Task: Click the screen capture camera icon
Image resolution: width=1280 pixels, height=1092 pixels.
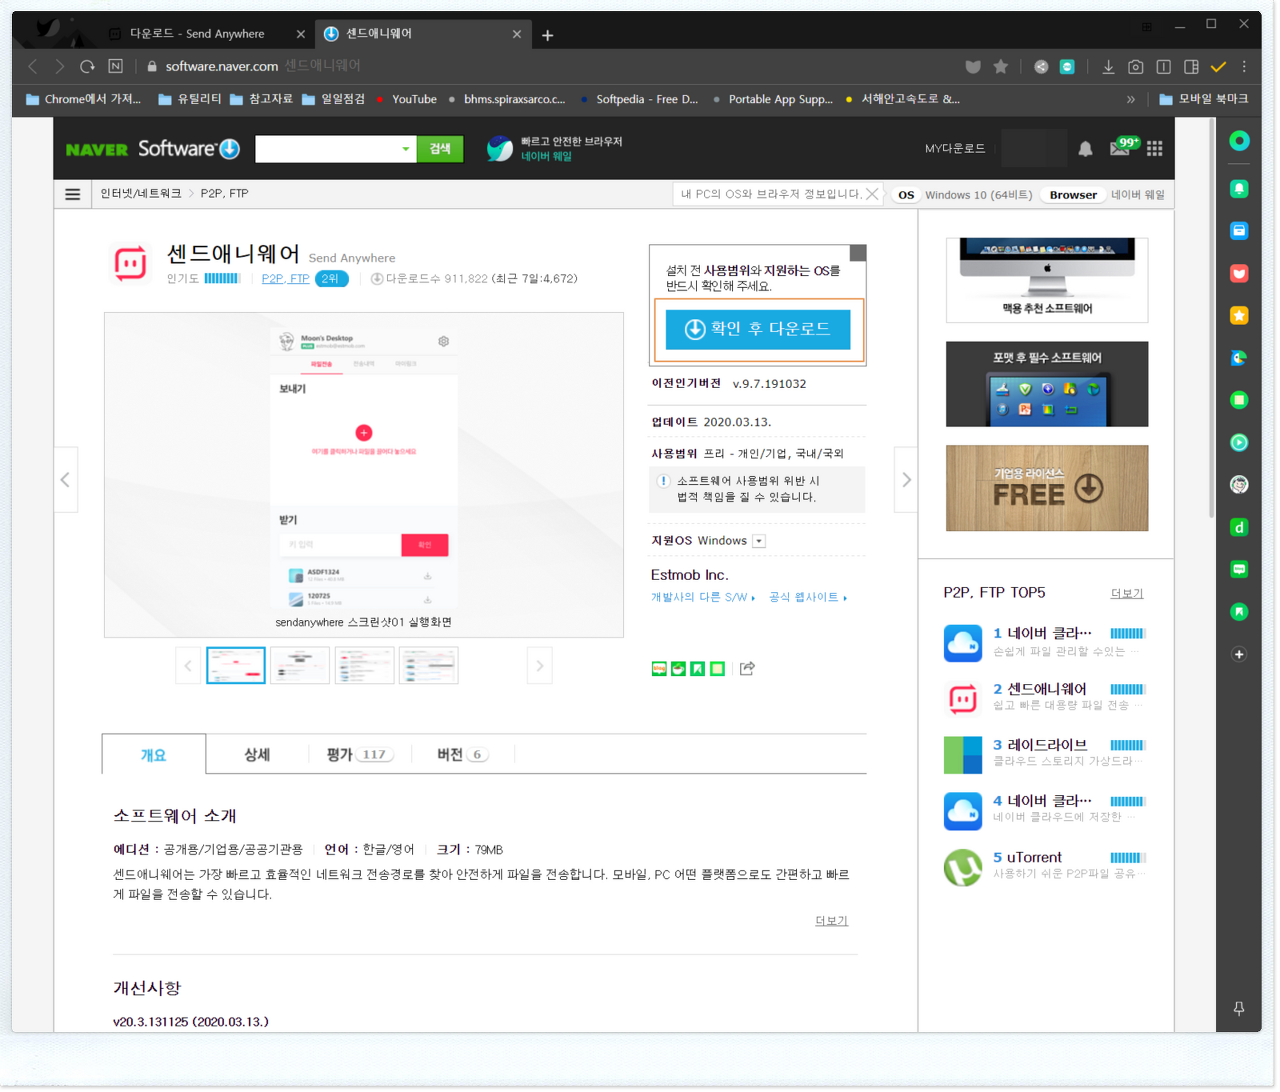Action: tap(1135, 67)
